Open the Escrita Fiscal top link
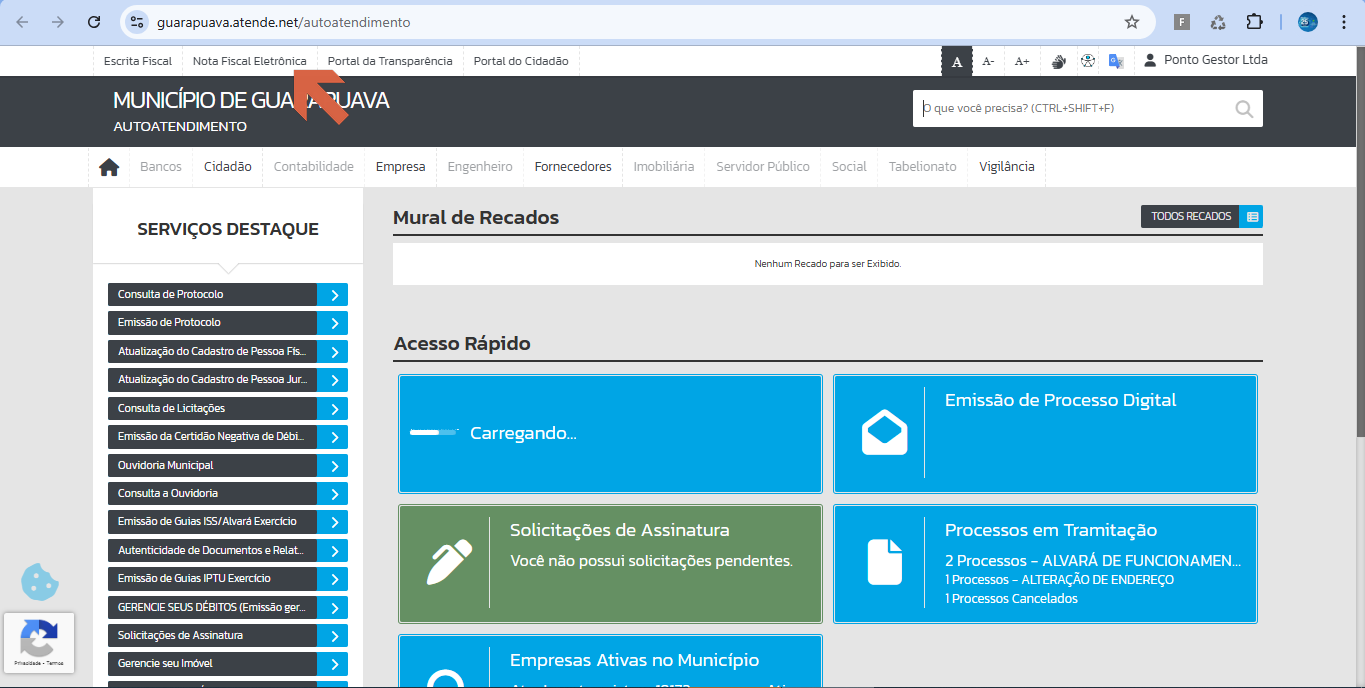This screenshot has height=688, width=1365. pyautogui.click(x=138, y=61)
